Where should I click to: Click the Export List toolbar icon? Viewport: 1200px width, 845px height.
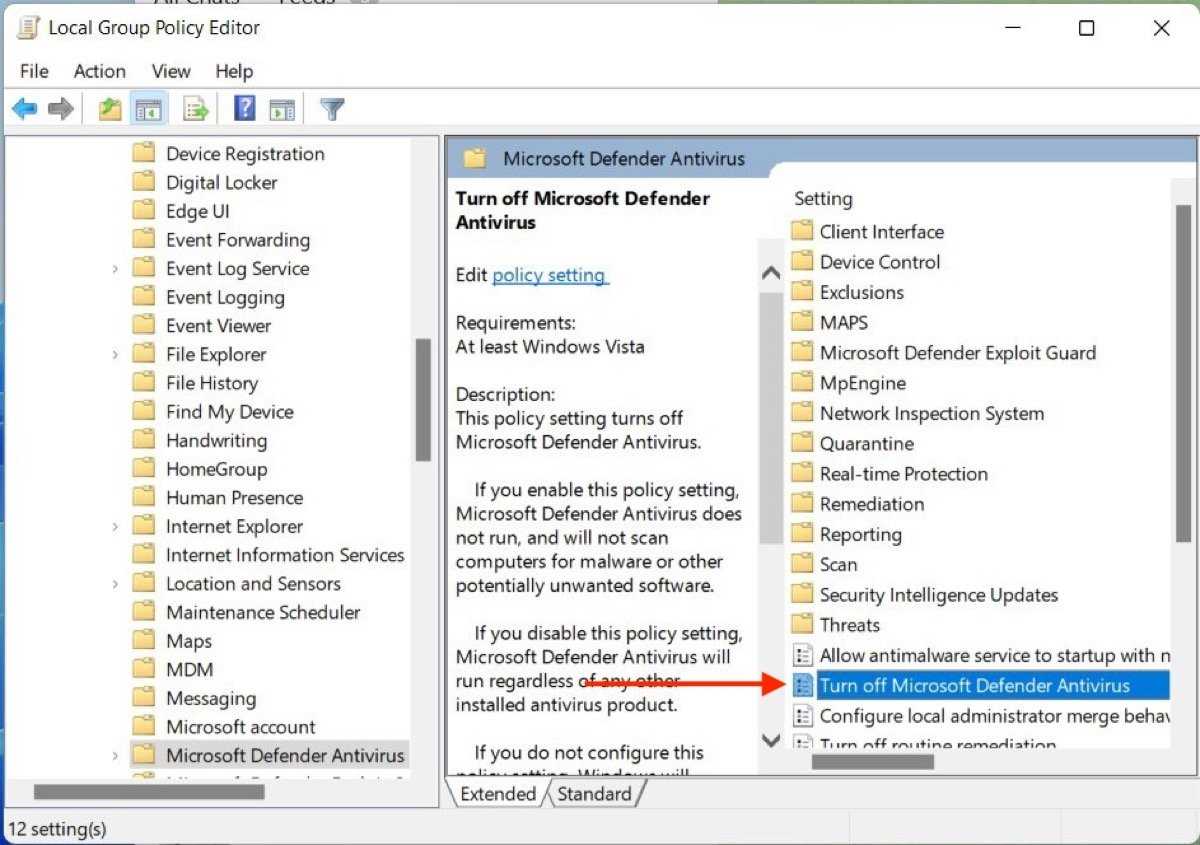196,109
